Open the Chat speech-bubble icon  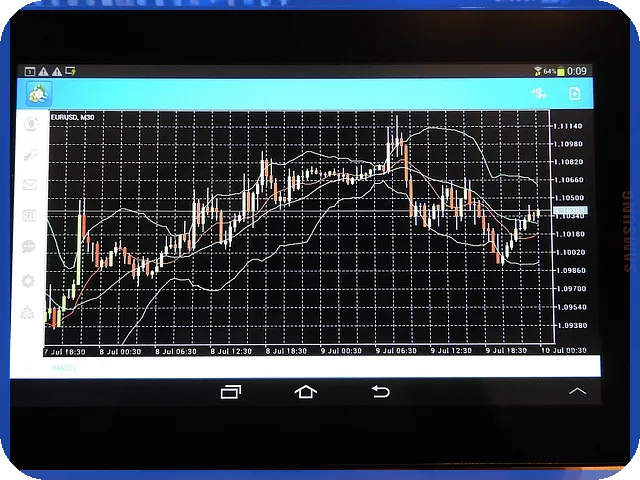pos(28,247)
